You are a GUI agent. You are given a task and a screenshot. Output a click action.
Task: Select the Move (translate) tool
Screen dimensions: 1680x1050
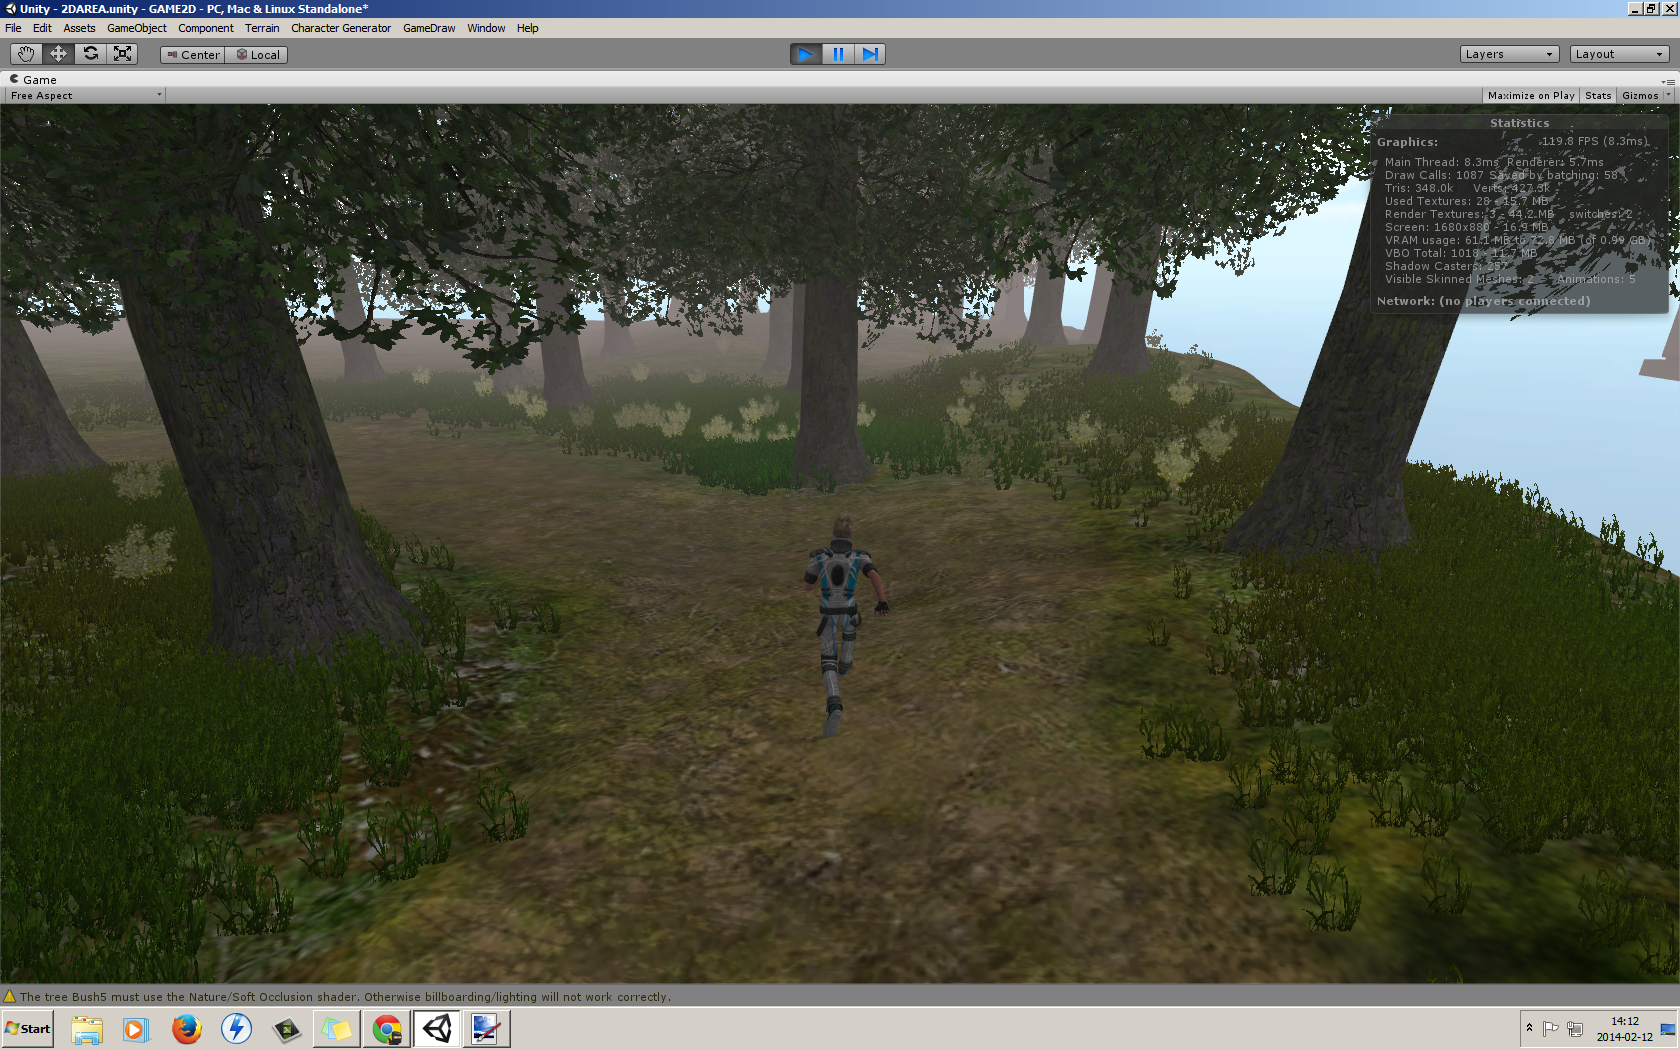[58, 54]
